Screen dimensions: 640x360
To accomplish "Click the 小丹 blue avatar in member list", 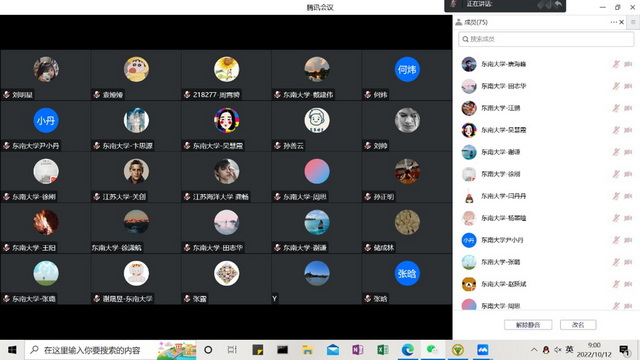I will point(469,240).
